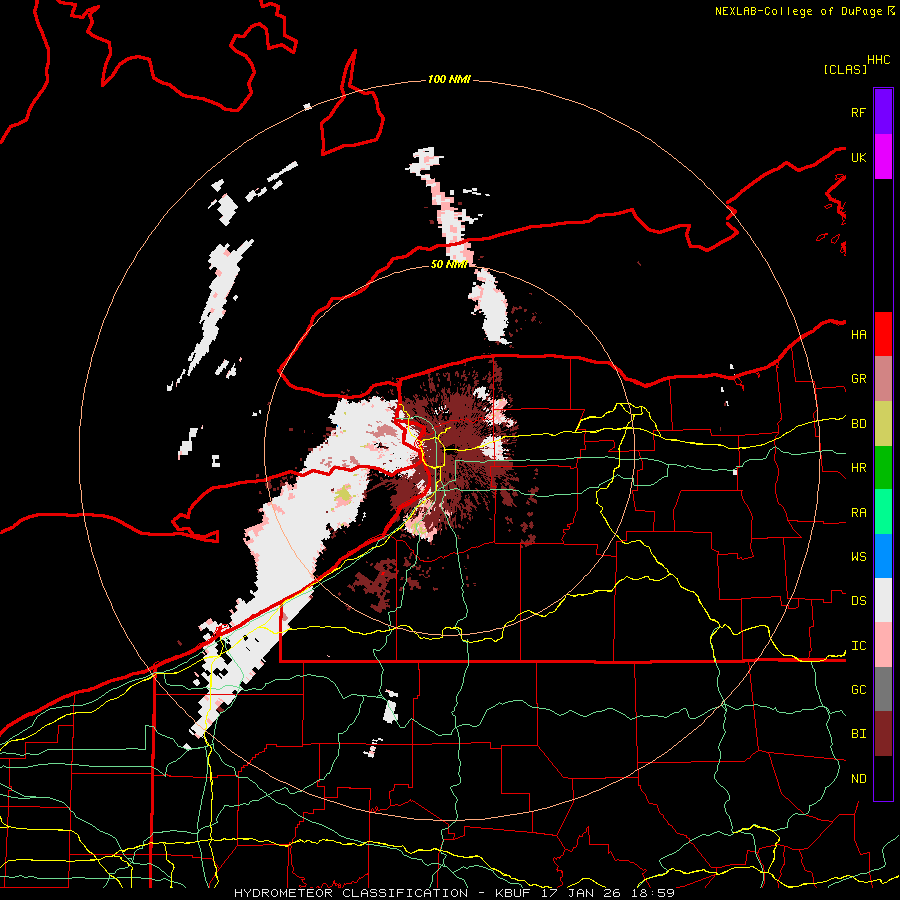The width and height of the screenshot is (900, 900).
Task: Click the purple RF legend color swatch
Action: tap(883, 112)
